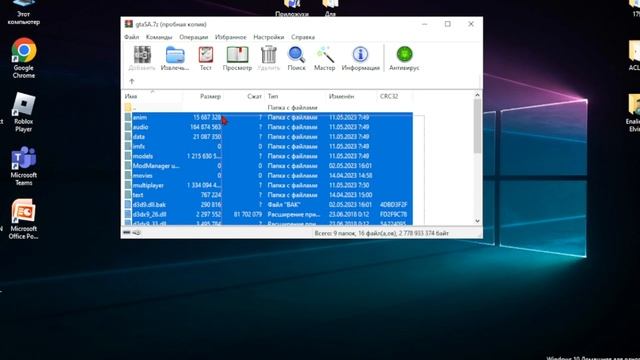
Task: Click the status bar key icon
Action: point(136,233)
